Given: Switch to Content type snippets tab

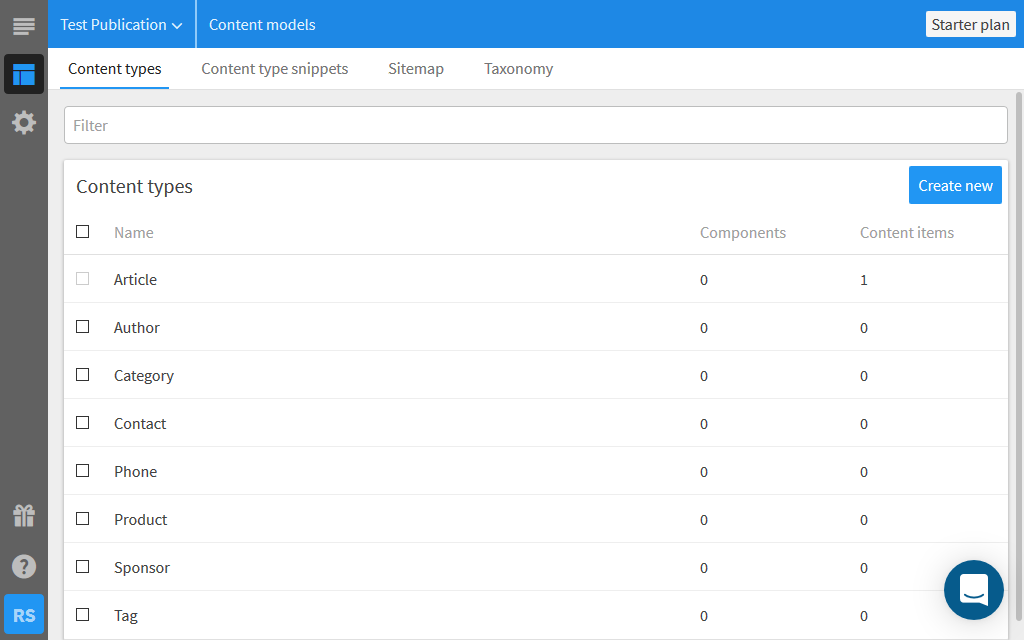Looking at the screenshot, I should (x=275, y=69).
